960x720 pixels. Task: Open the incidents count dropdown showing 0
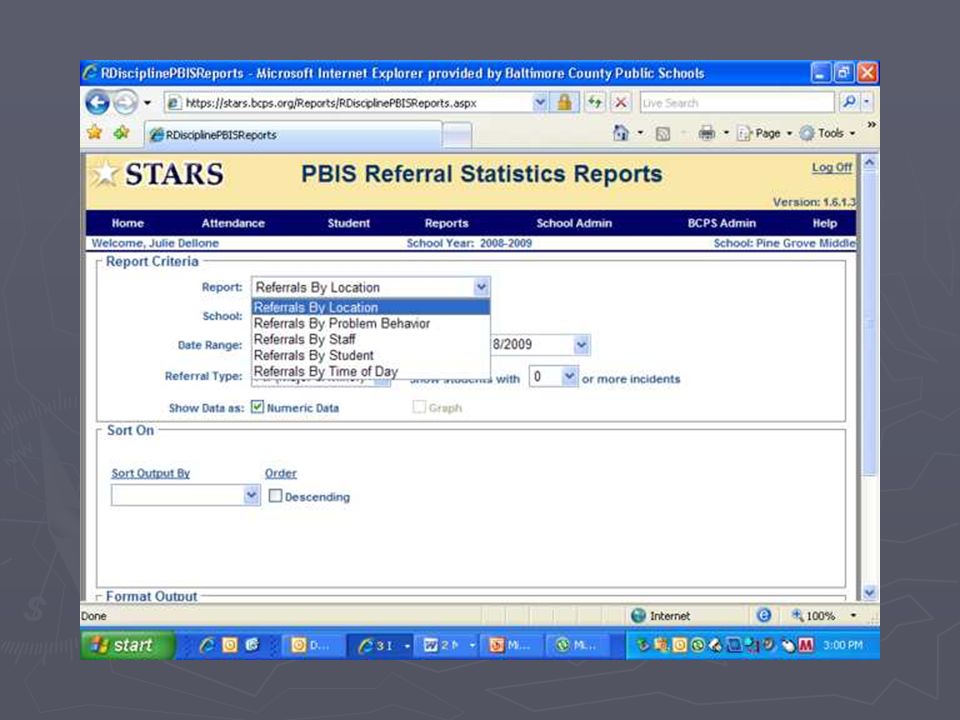pos(569,376)
